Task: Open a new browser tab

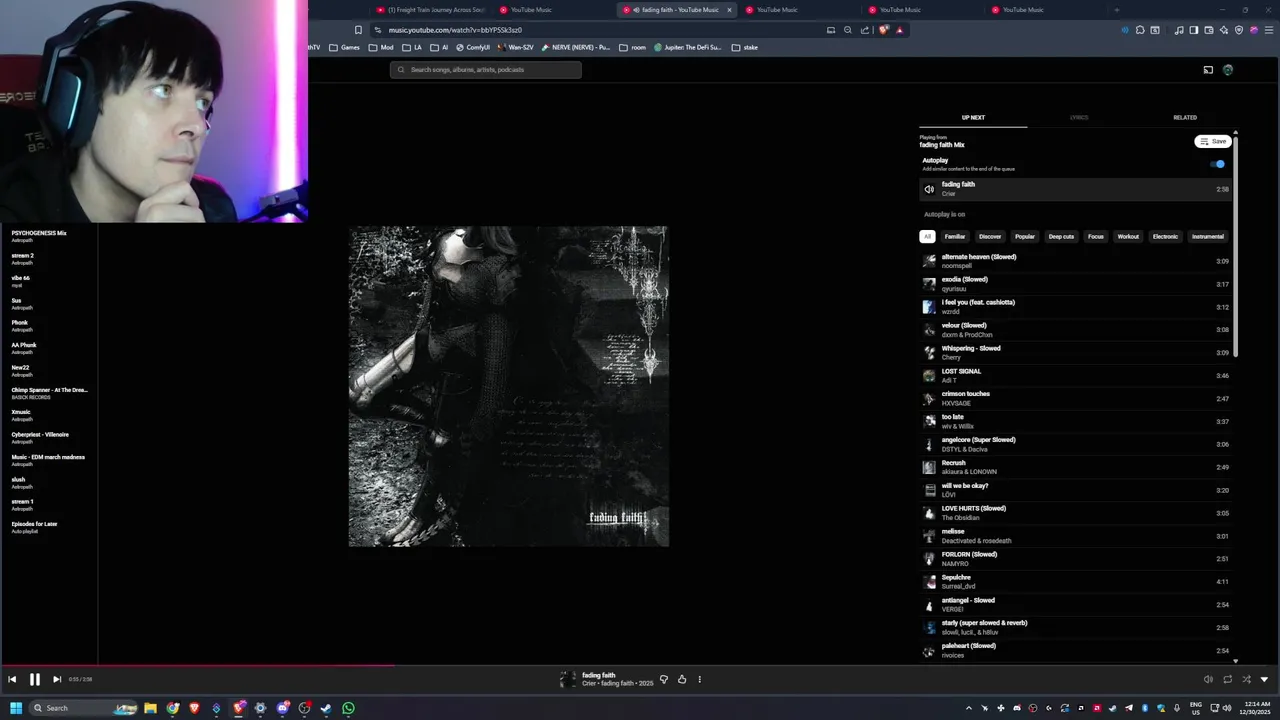Action: coord(1117,10)
